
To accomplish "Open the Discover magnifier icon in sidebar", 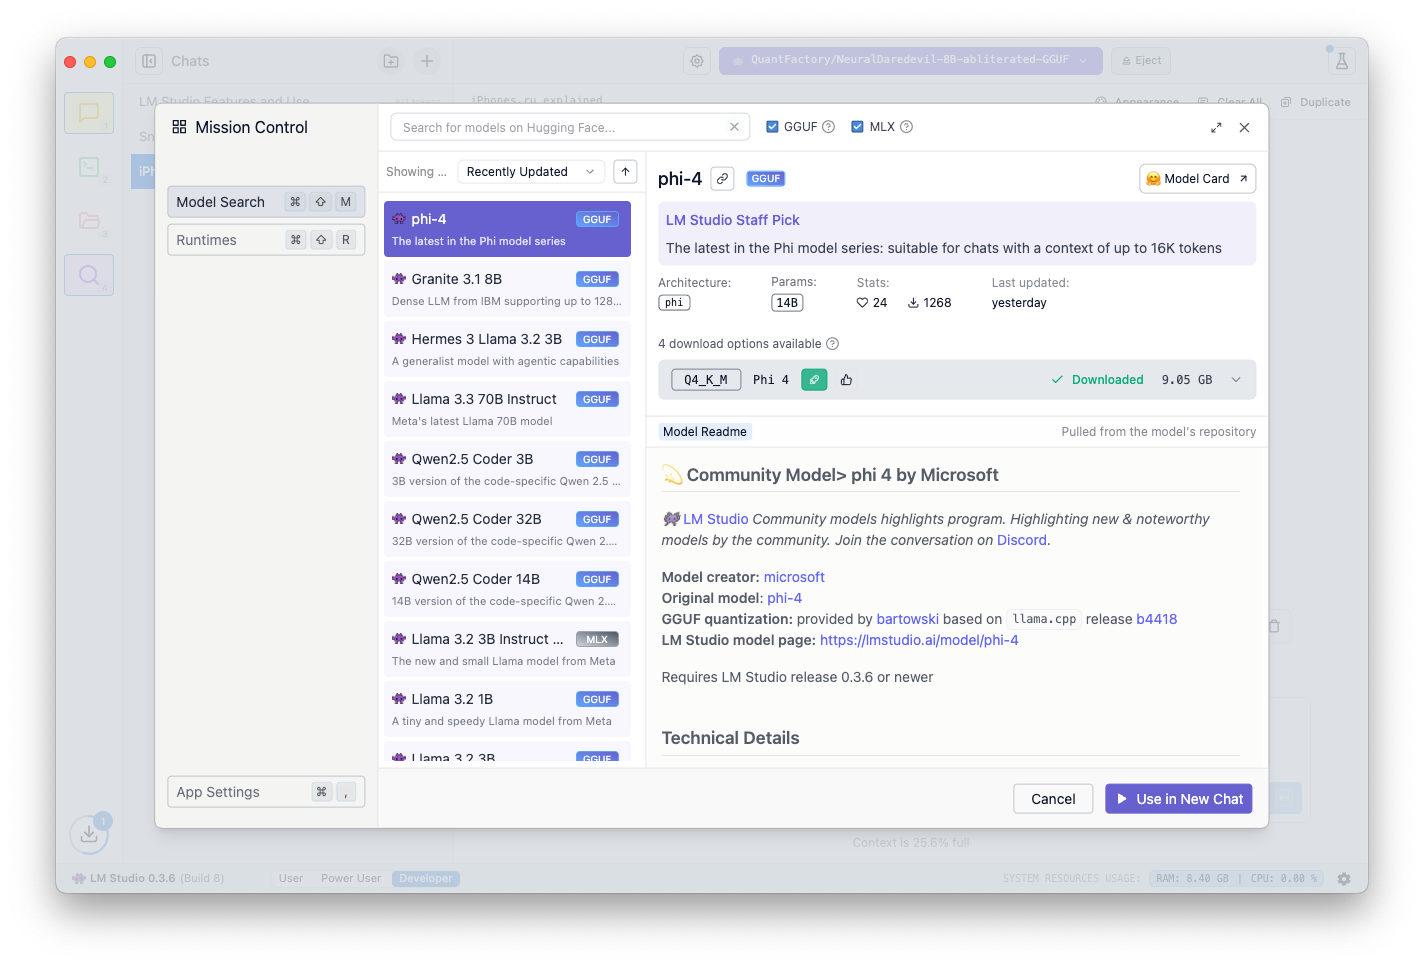I will pos(89,275).
